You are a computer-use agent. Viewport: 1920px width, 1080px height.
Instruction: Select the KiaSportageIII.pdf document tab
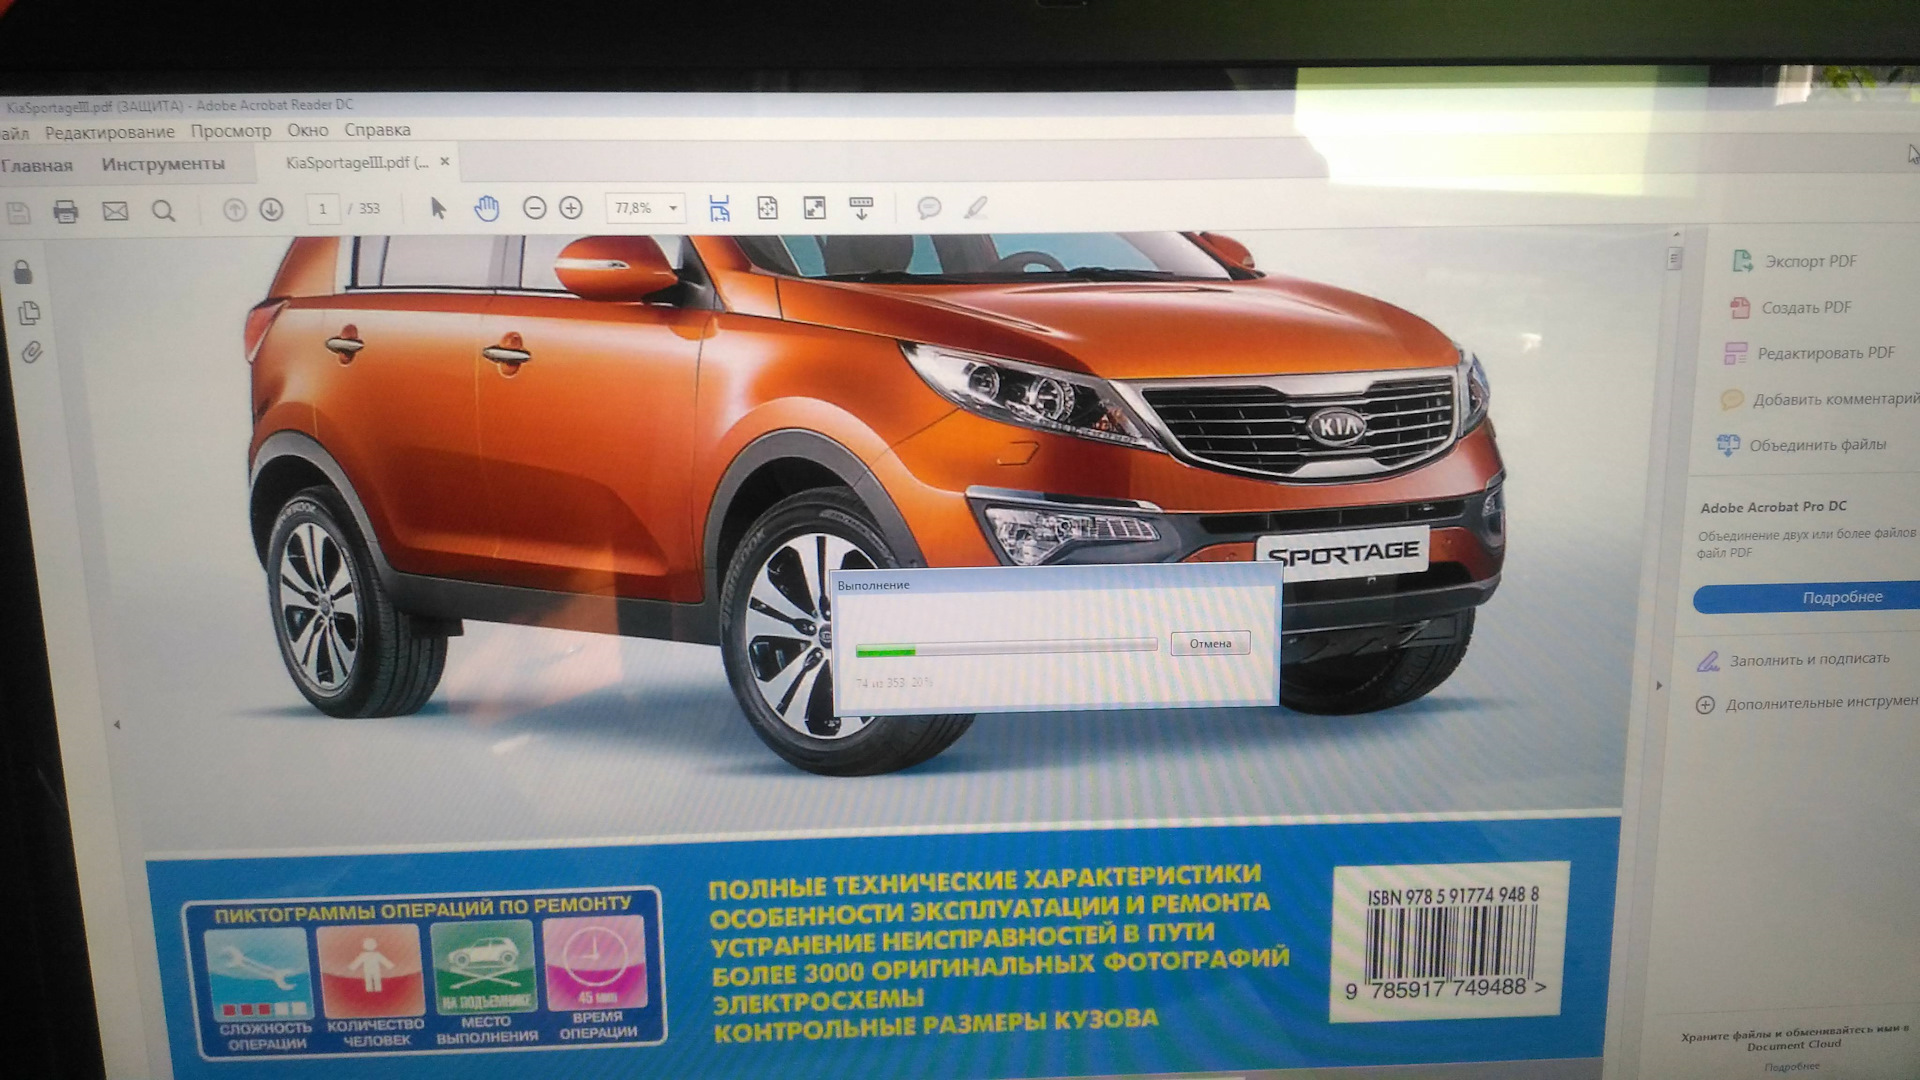point(356,162)
